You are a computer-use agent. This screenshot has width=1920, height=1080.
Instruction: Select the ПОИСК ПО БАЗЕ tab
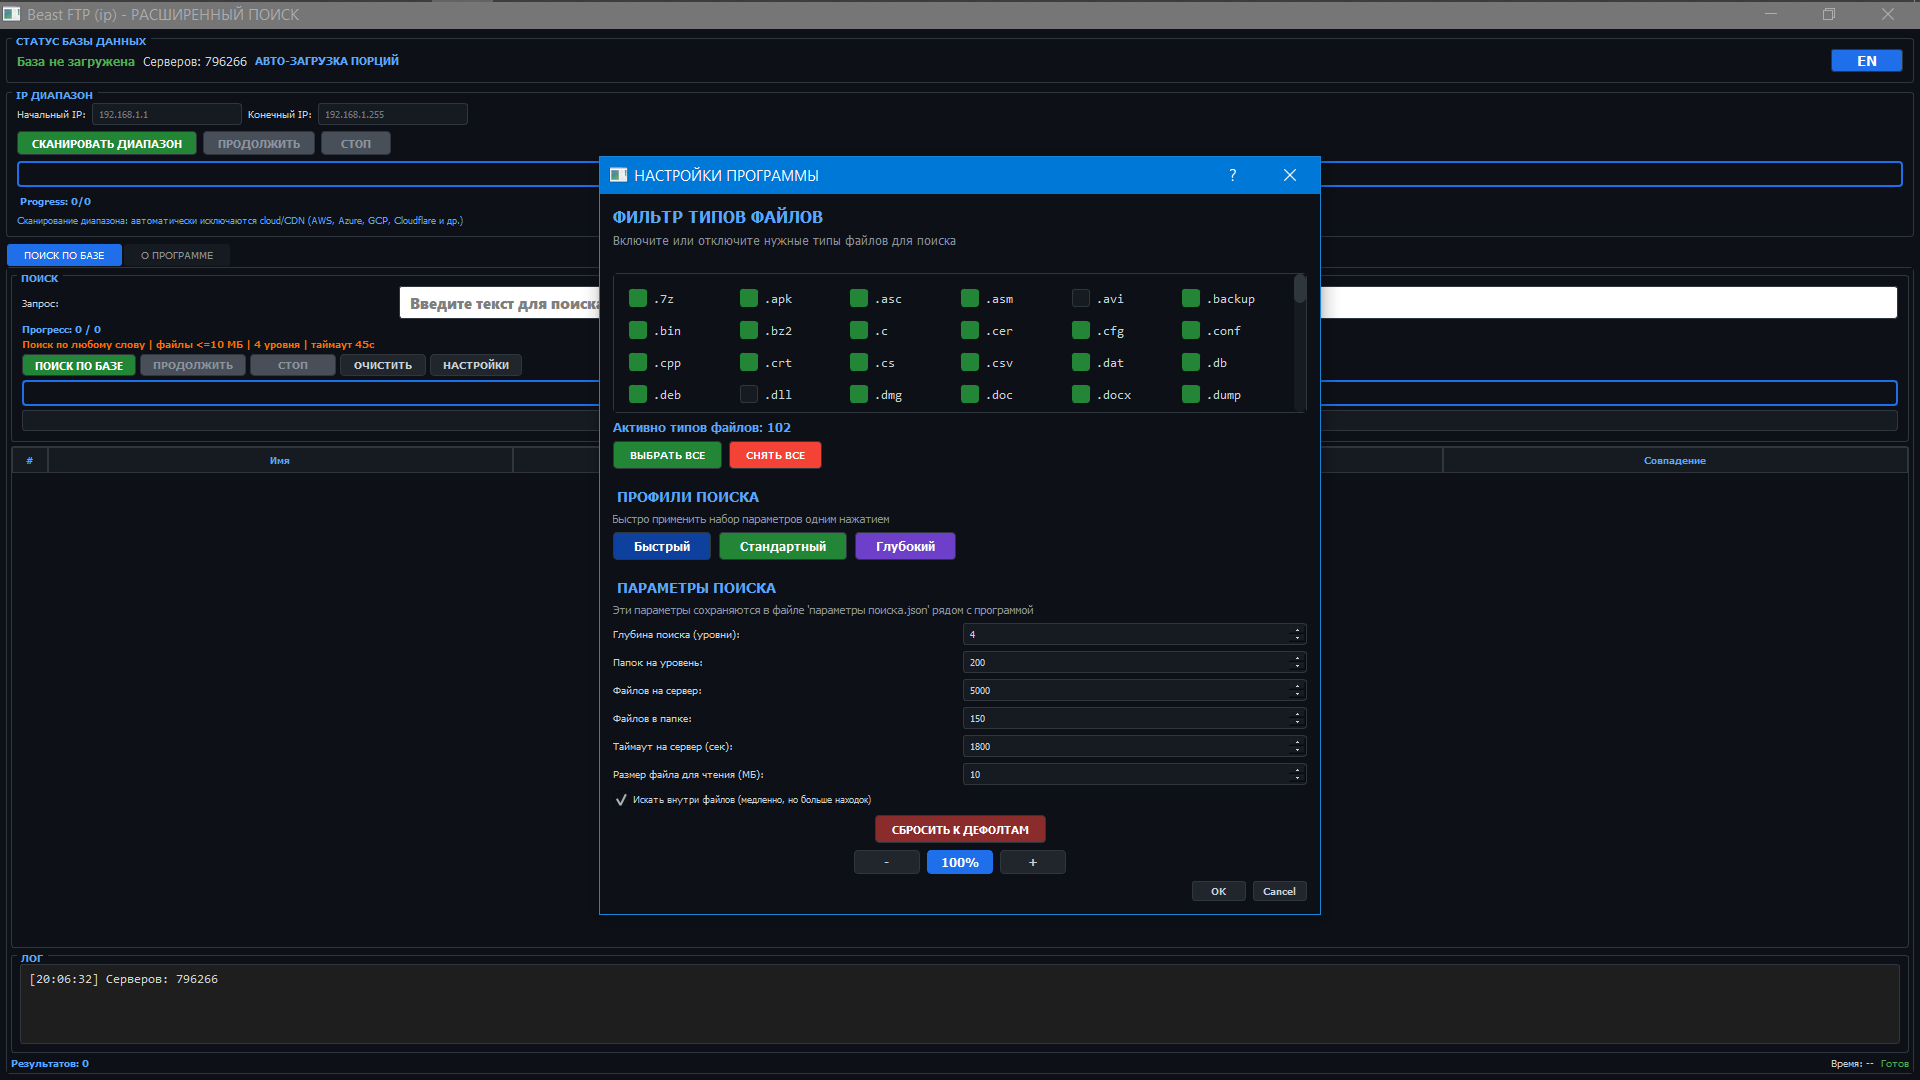pos(64,255)
